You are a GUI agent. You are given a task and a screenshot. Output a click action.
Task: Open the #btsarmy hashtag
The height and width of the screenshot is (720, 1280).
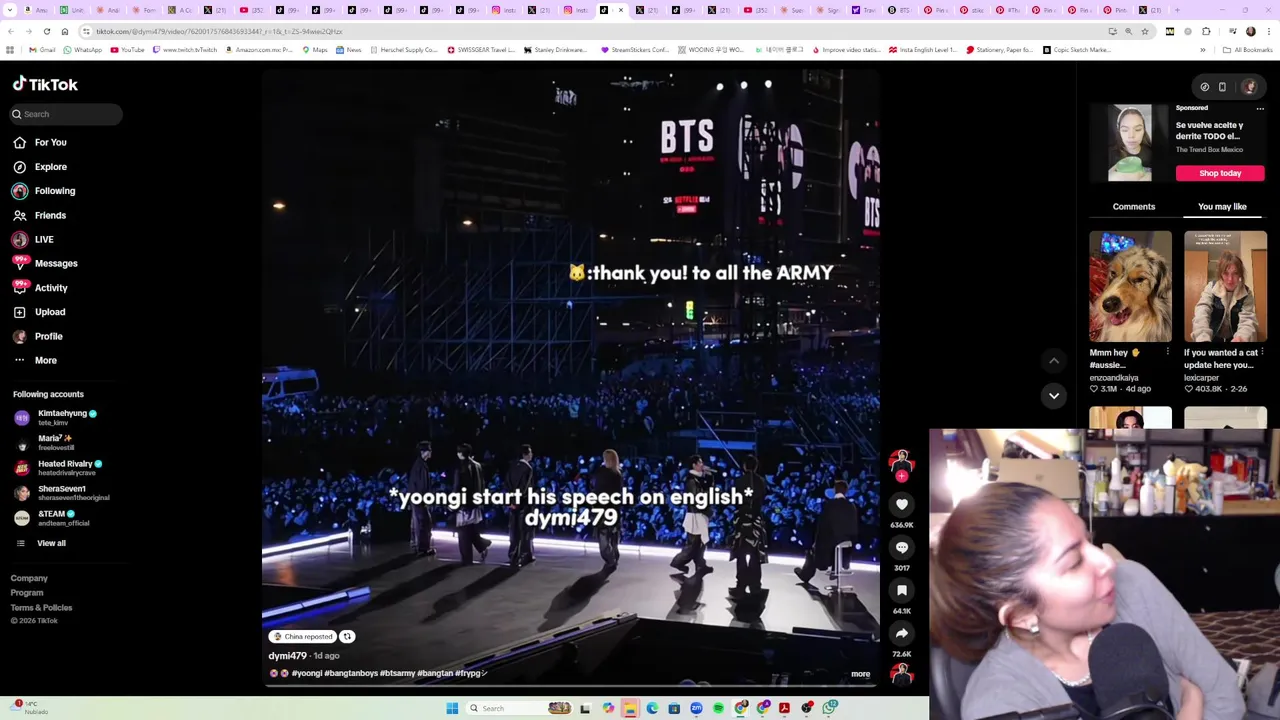(x=397, y=674)
